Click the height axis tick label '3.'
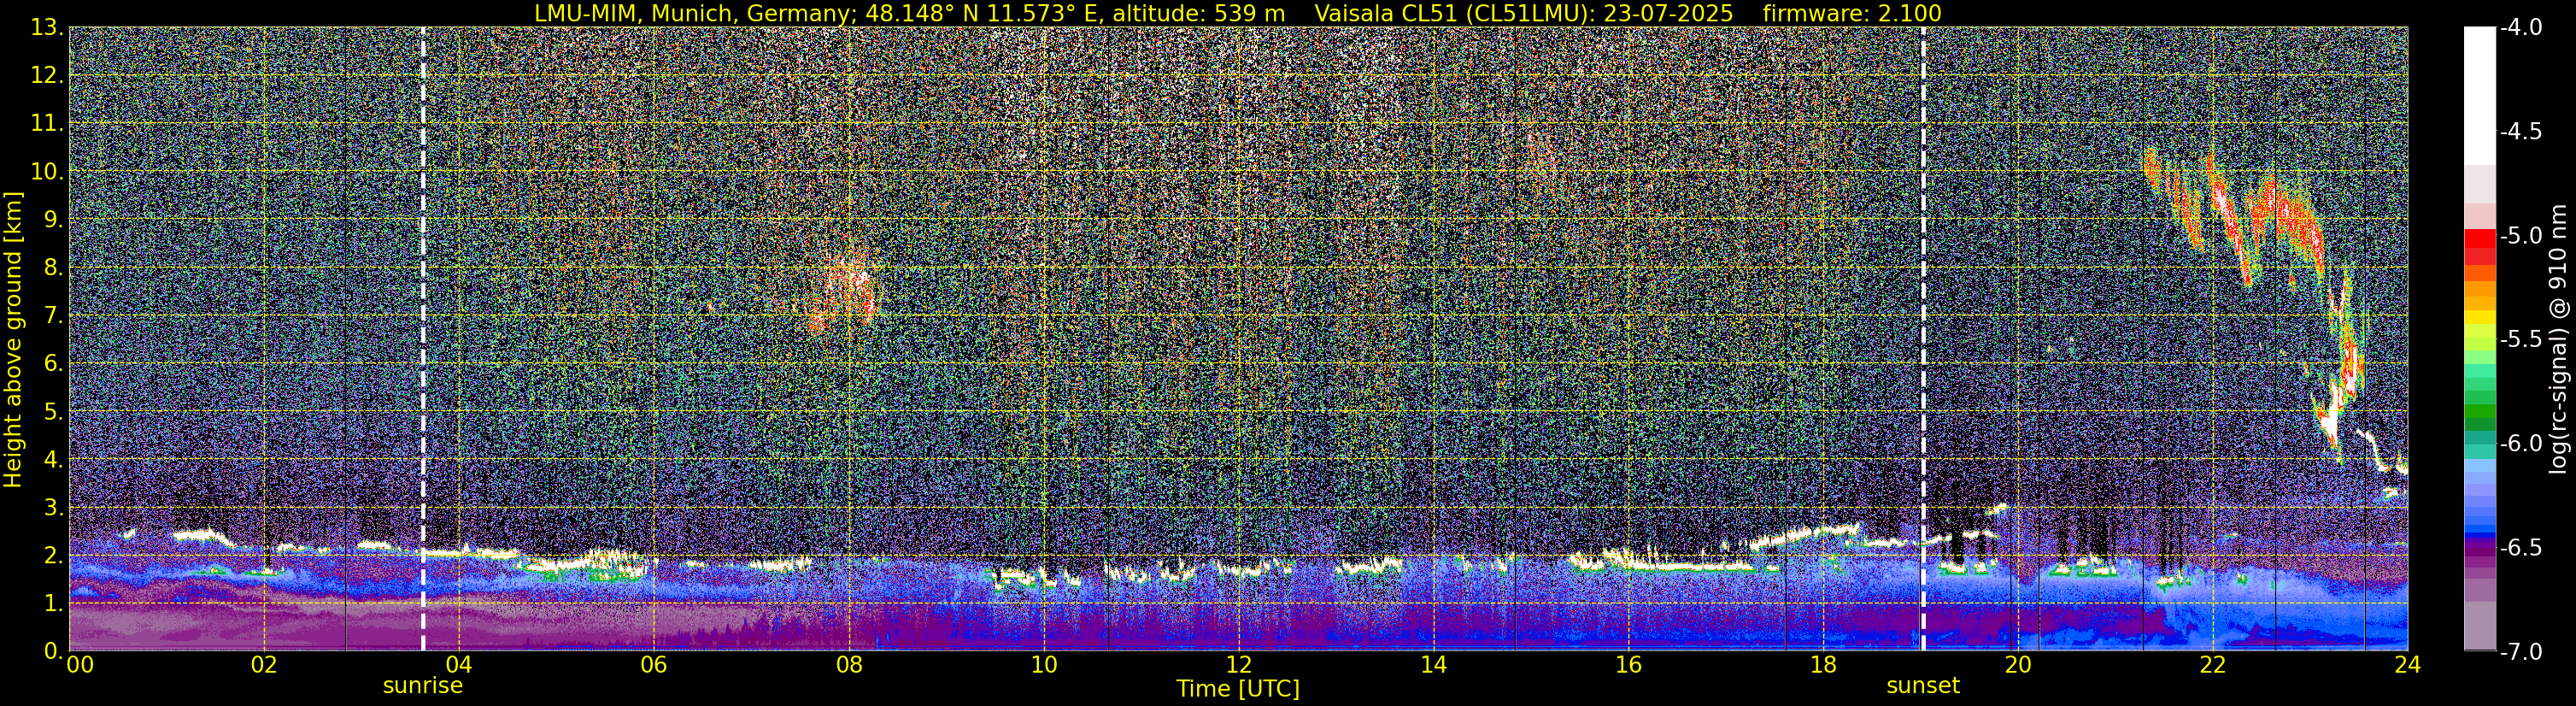Viewport: 2576px width, 706px height. tap(53, 507)
